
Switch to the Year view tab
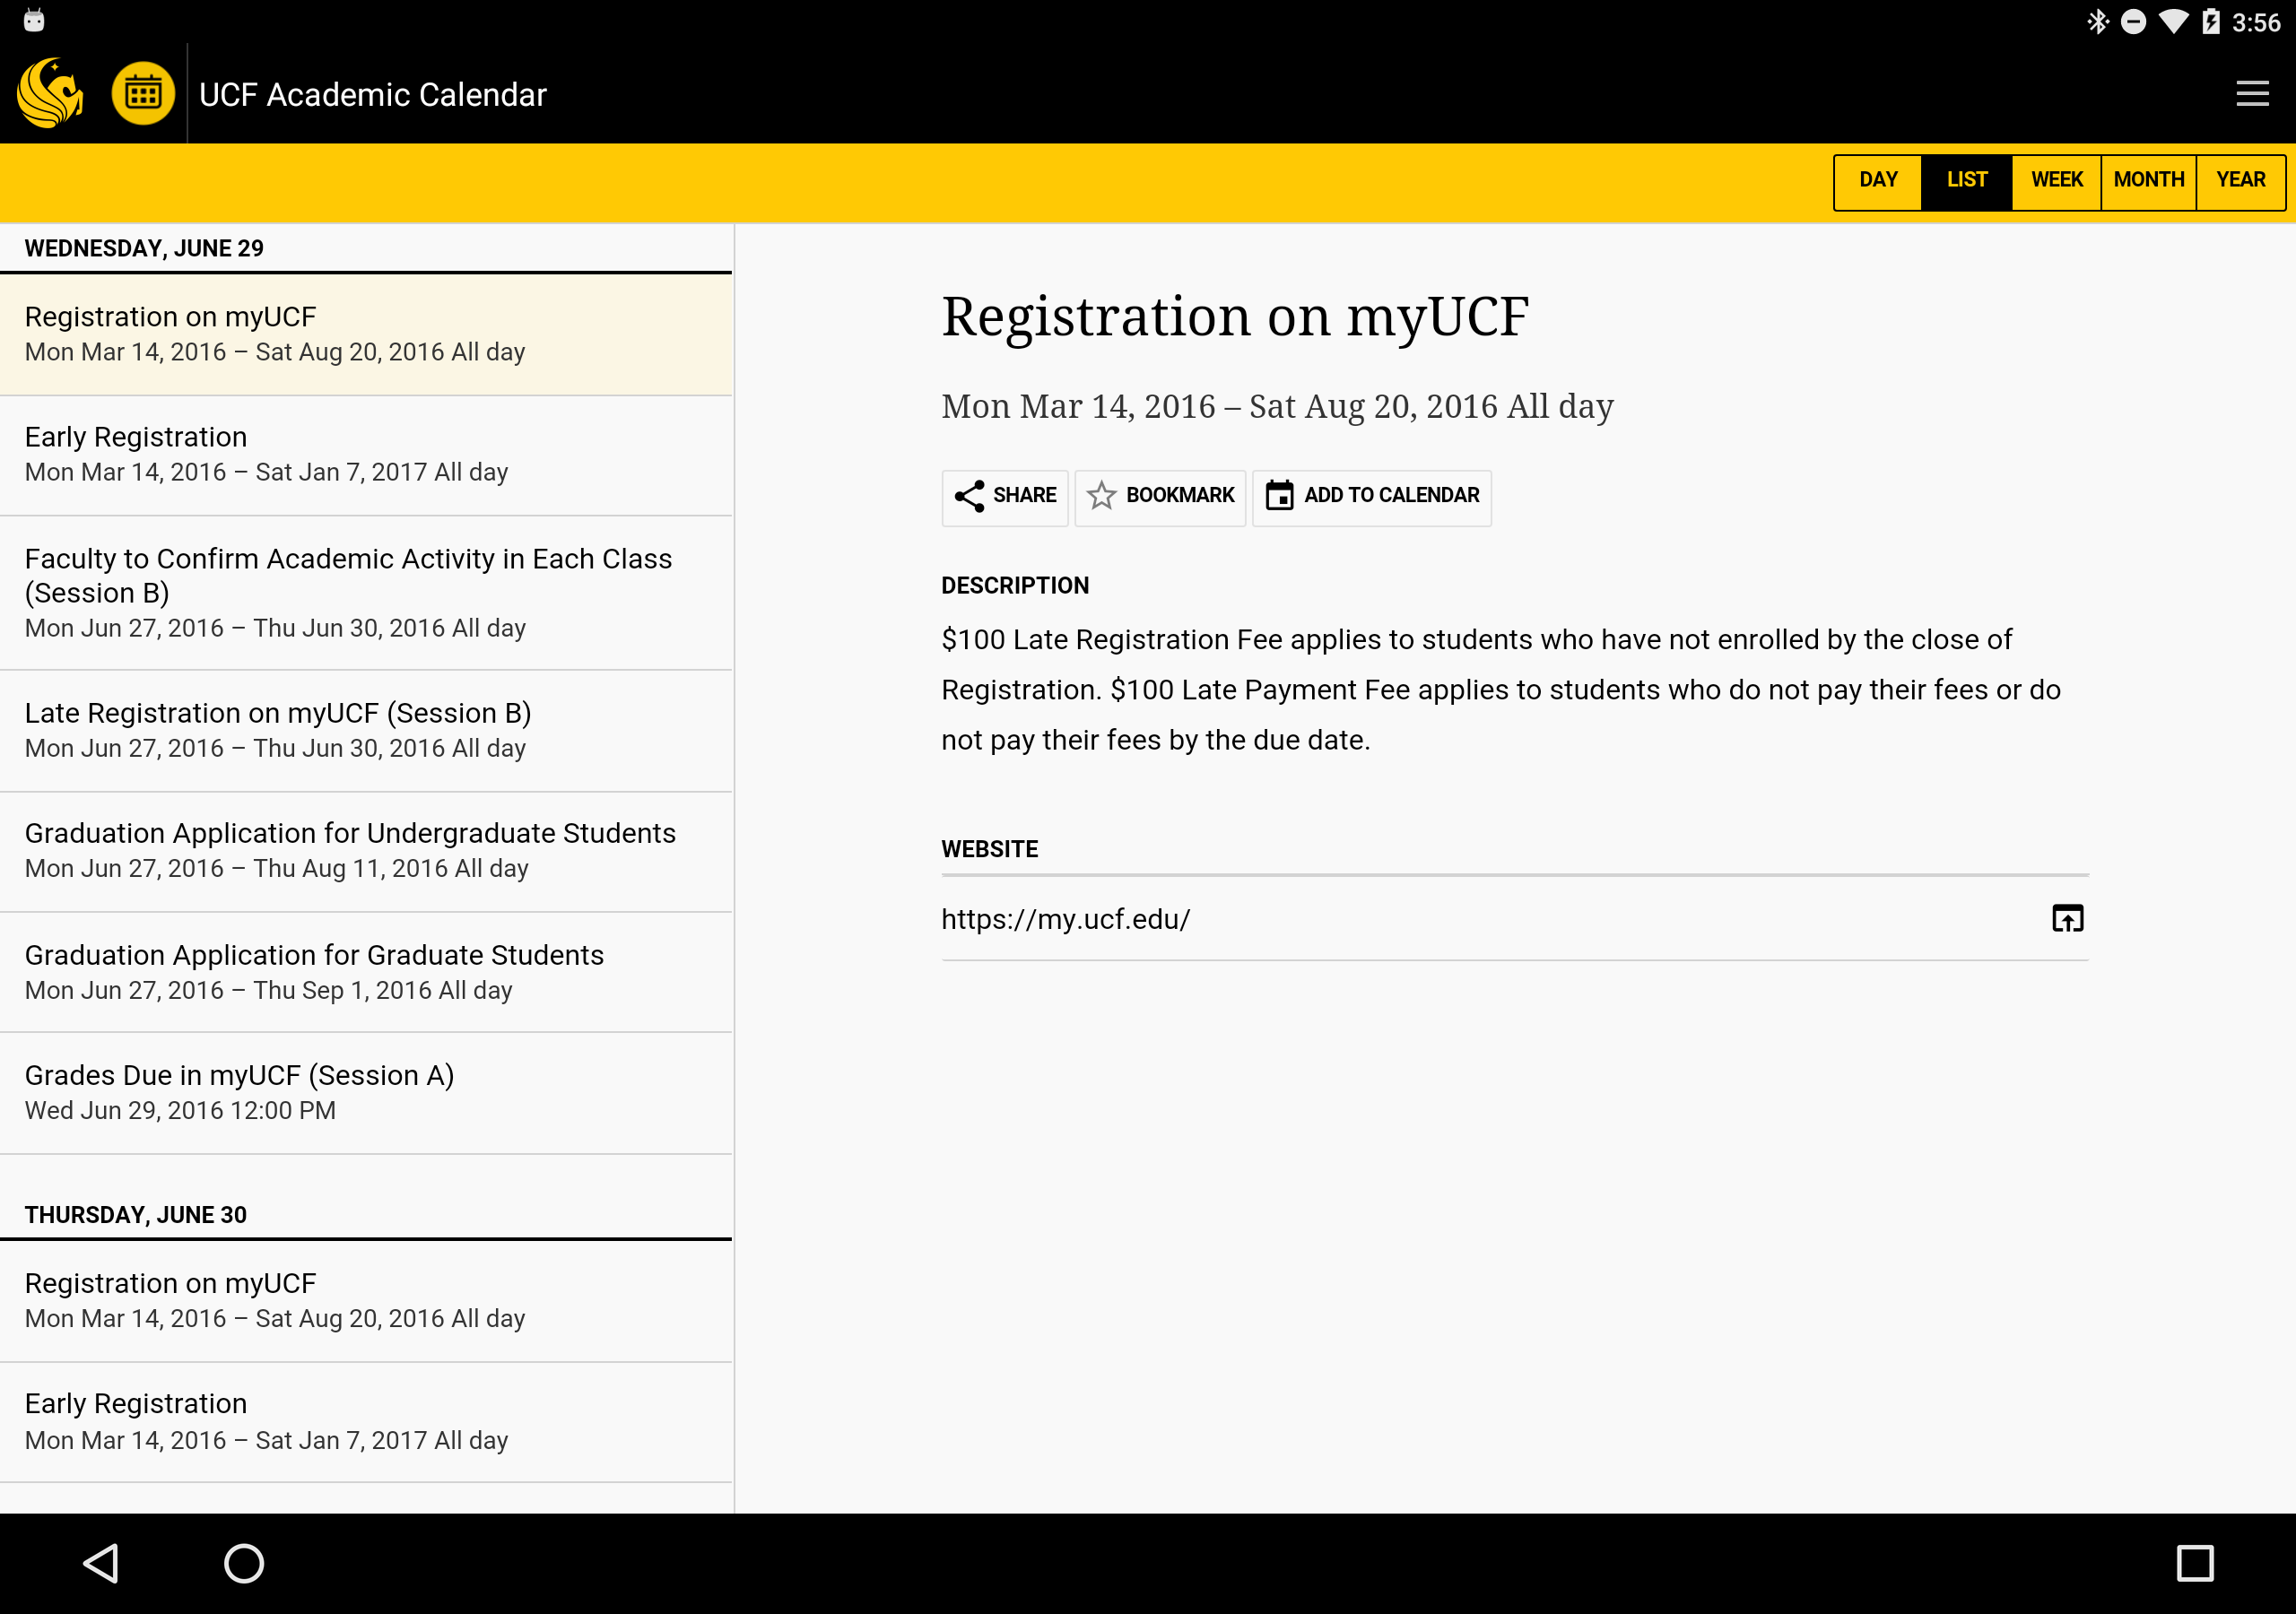coord(2240,181)
